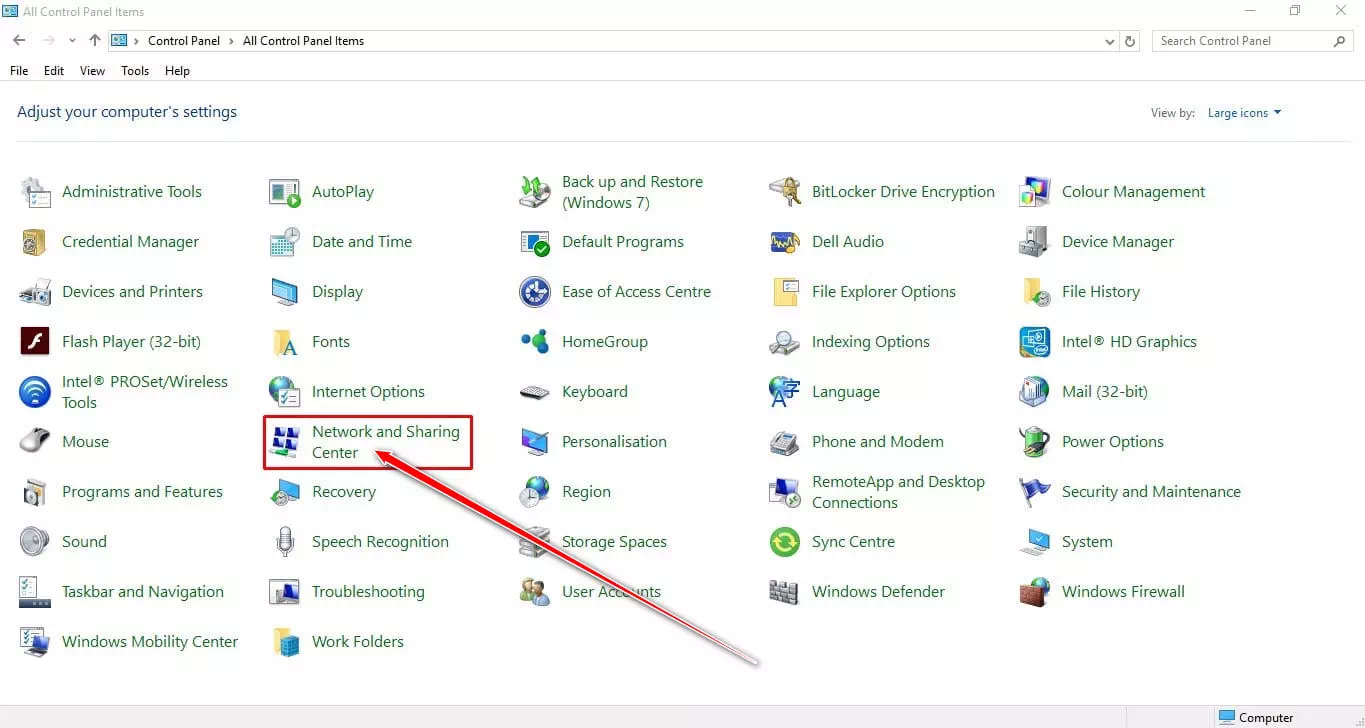
Task: Click the Windows Defender icon
Action: click(x=785, y=592)
